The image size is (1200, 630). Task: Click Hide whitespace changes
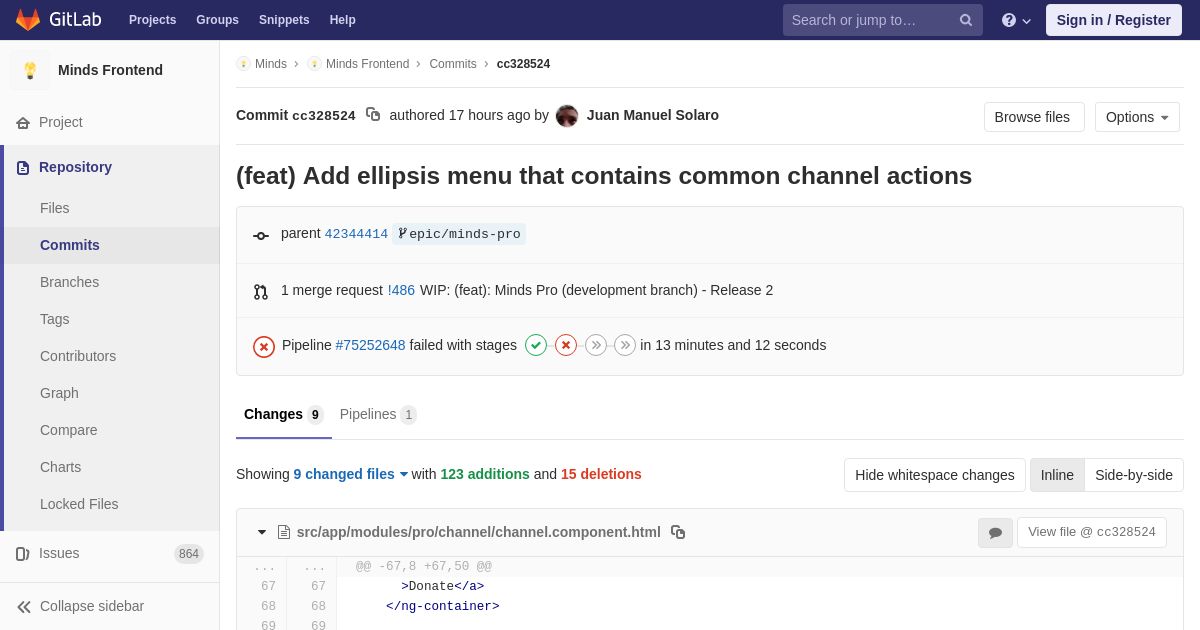(935, 475)
